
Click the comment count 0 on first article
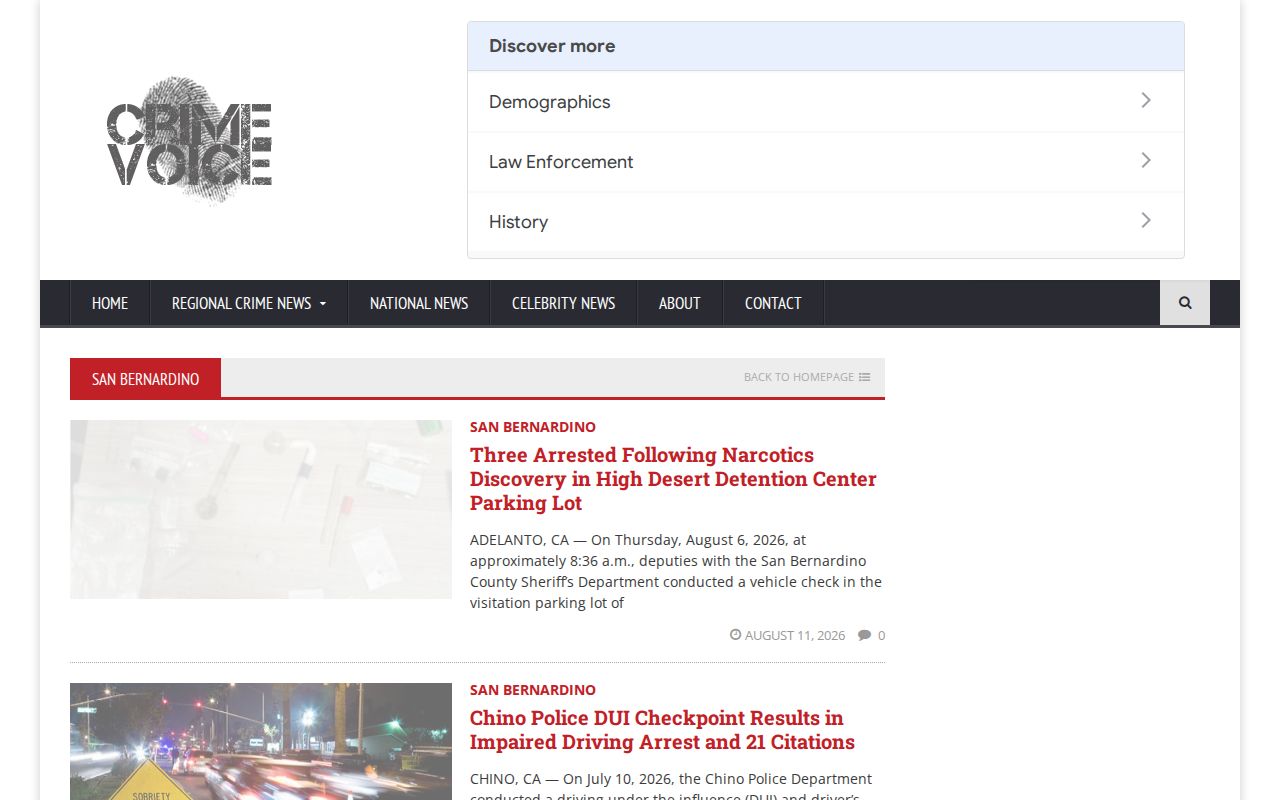[x=881, y=635]
